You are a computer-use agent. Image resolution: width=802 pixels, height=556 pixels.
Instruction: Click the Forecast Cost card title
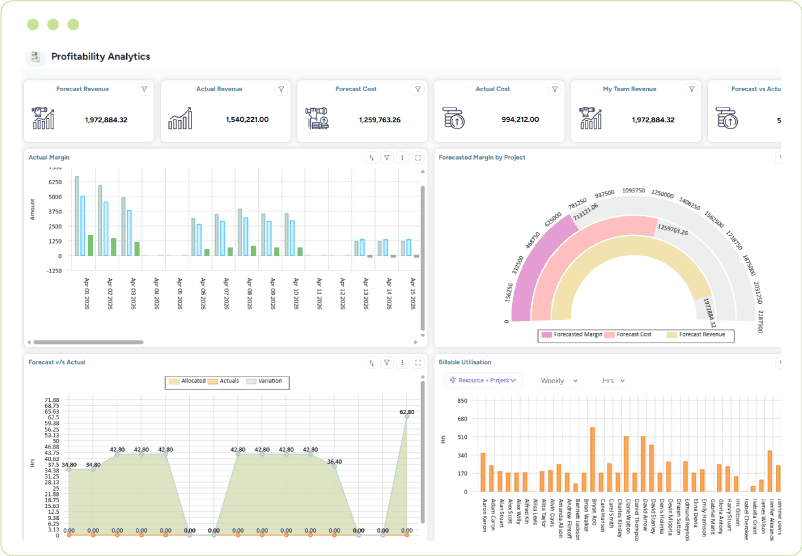pos(356,89)
